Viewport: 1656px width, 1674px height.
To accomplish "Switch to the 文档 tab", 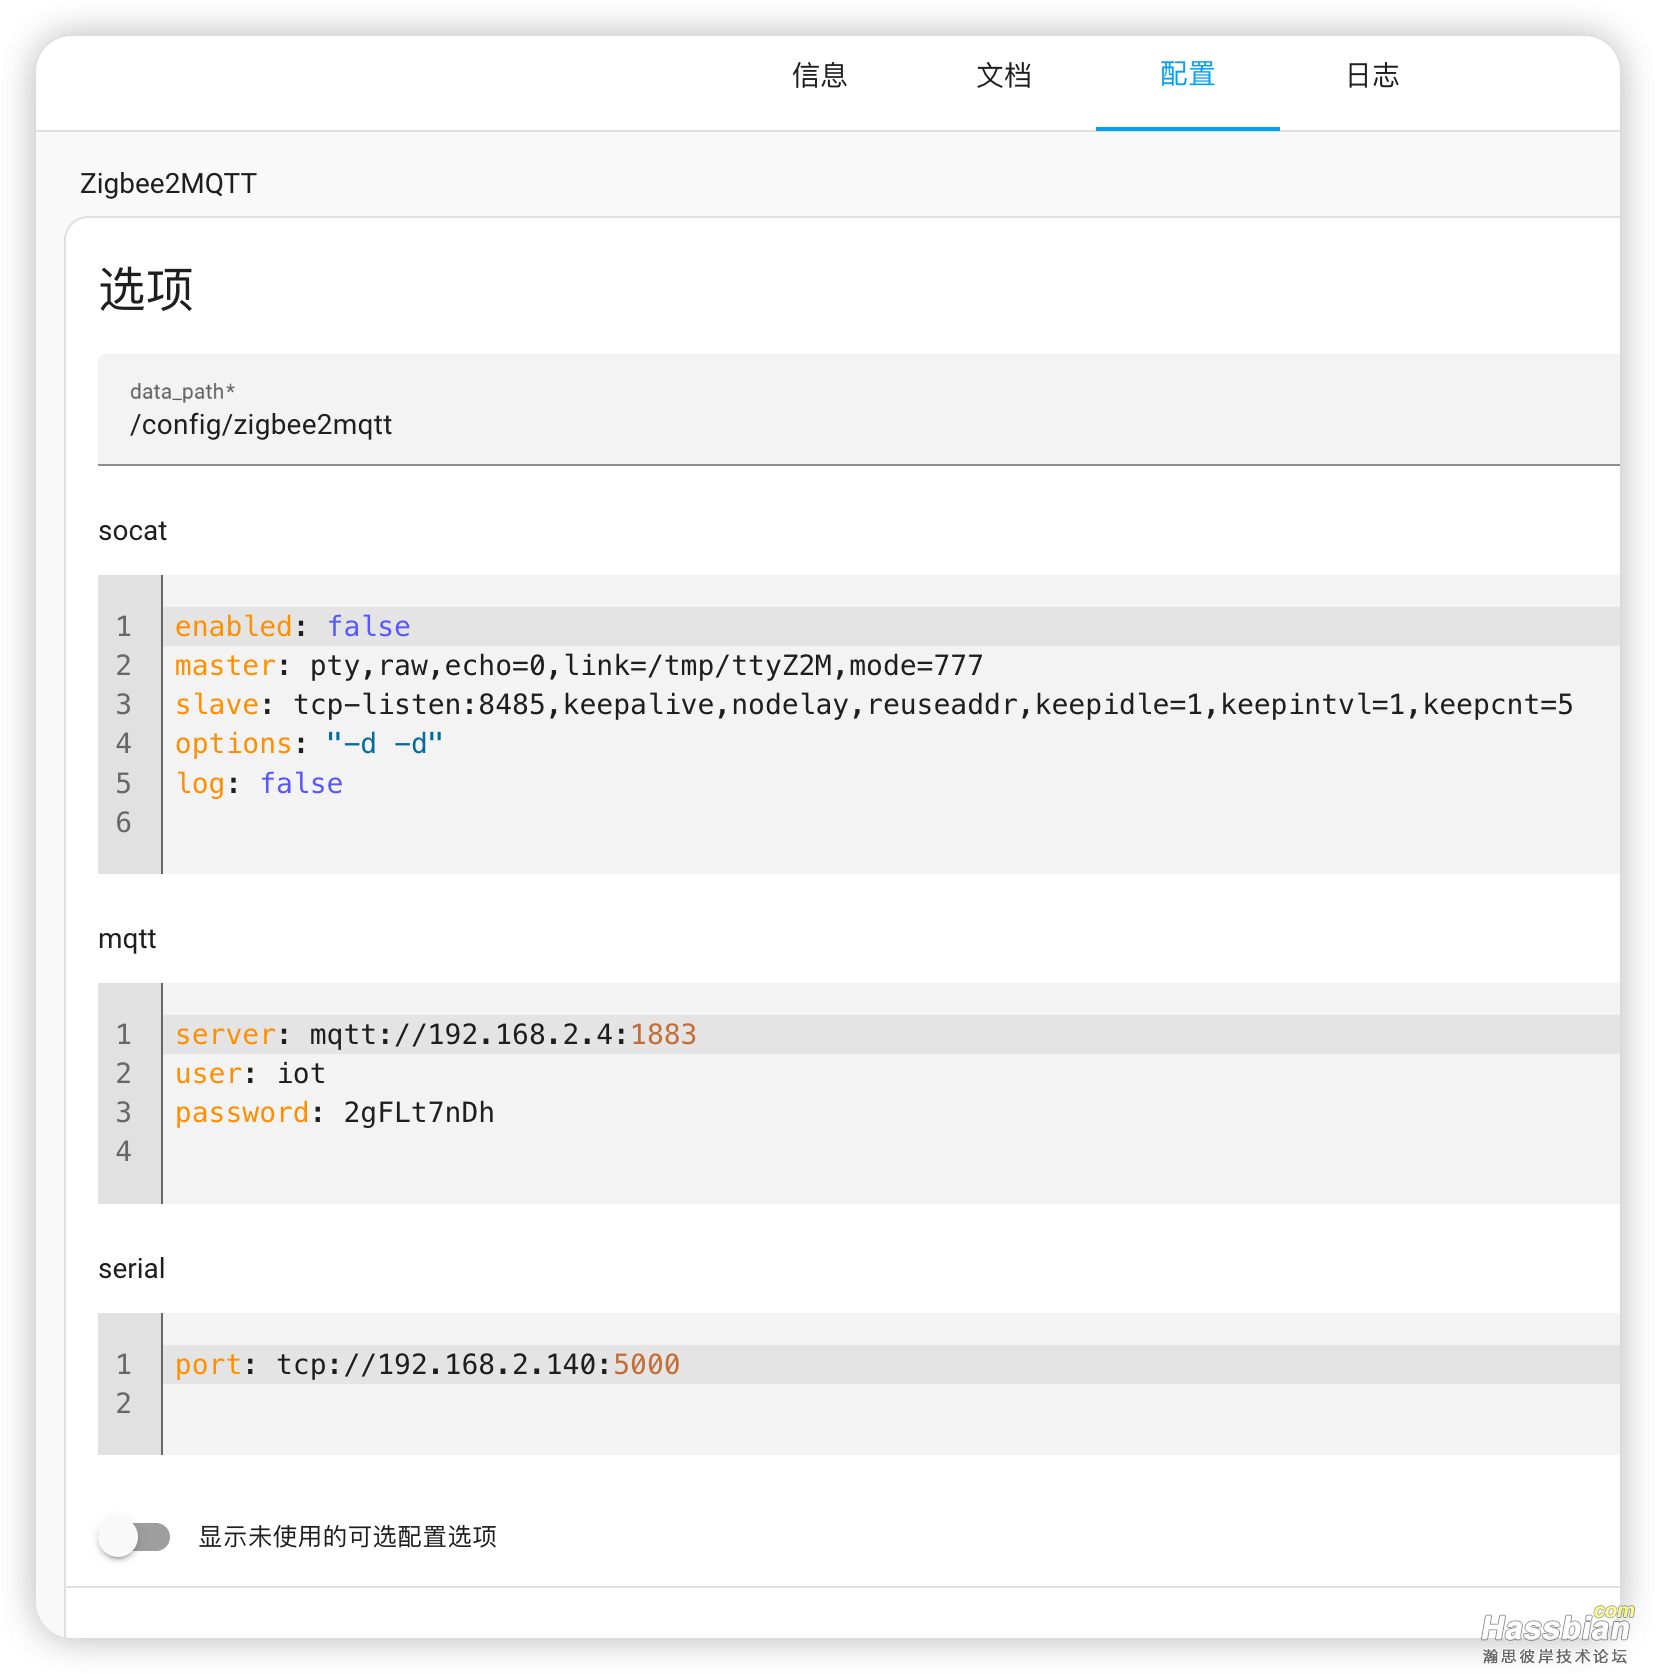I will pyautogui.click(x=1003, y=75).
